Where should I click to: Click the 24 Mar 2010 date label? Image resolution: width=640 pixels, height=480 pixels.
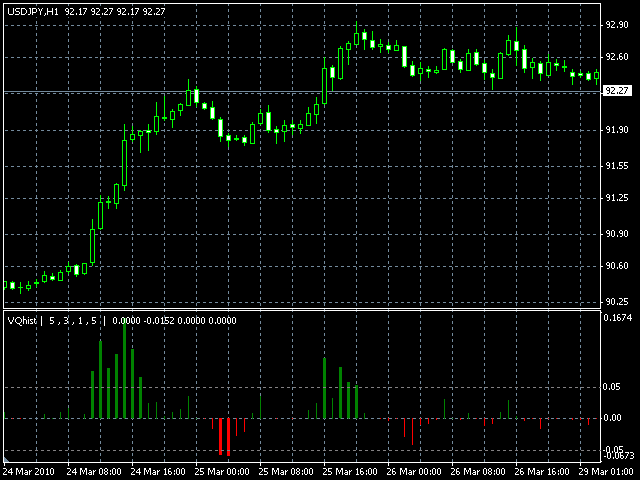coord(29,472)
